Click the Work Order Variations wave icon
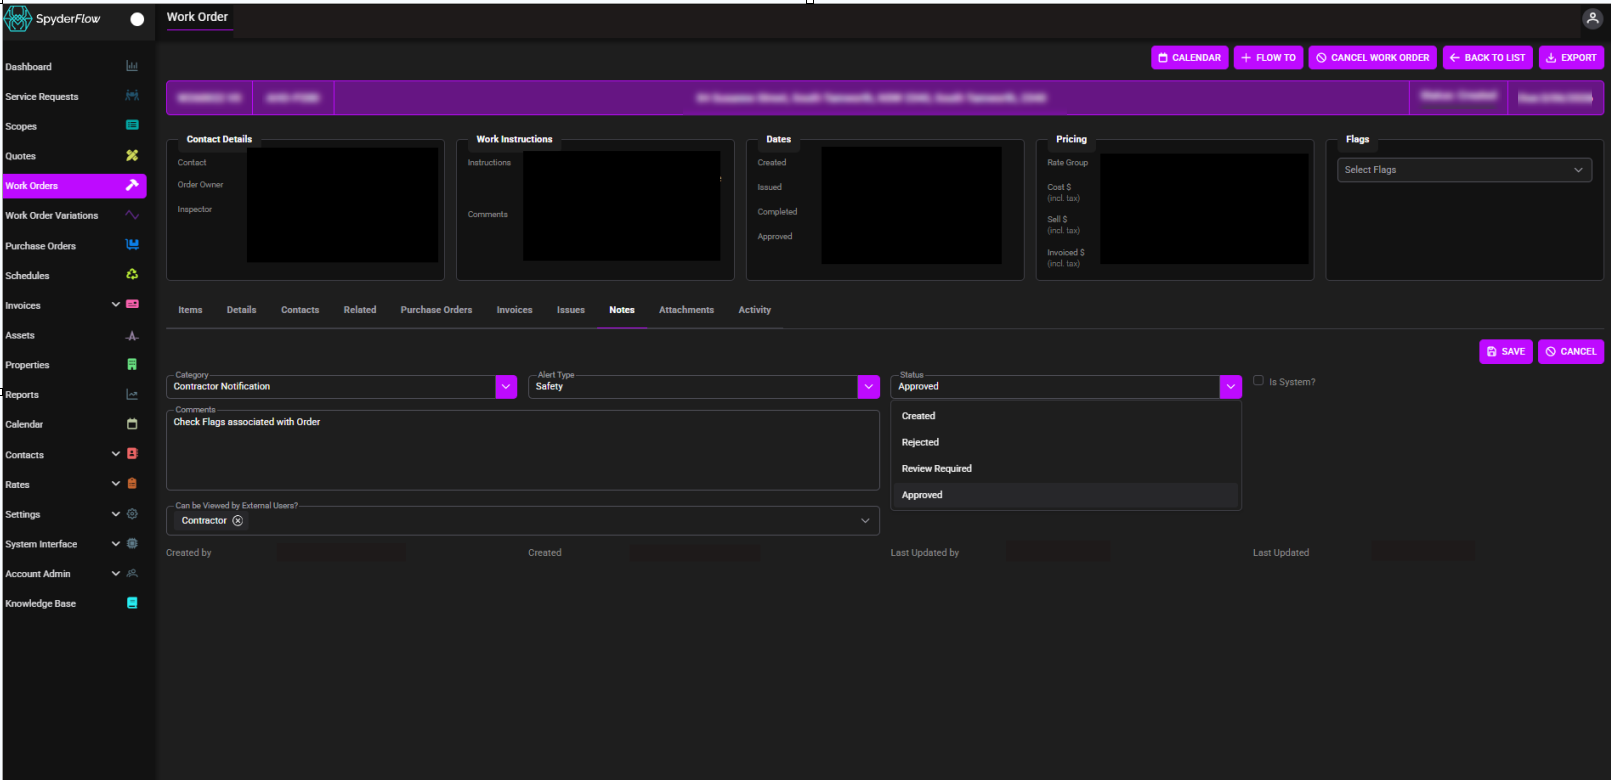This screenshot has width=1611, height=780. [132, 215]
